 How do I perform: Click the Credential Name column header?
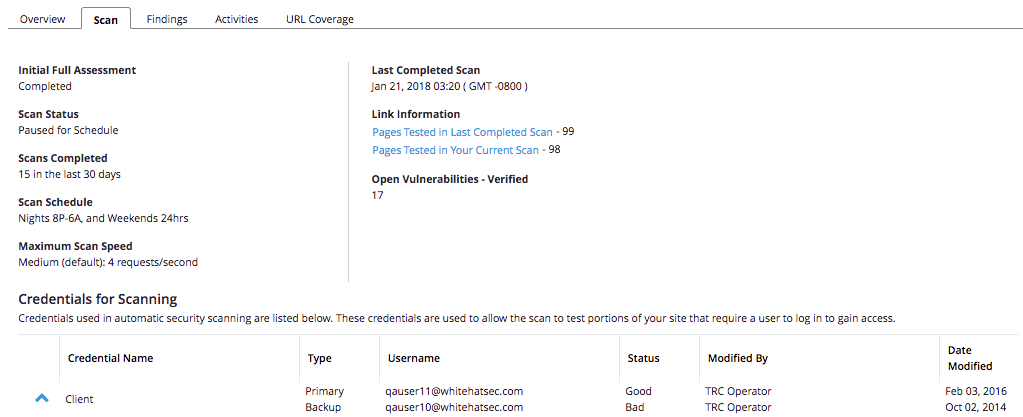pos(110,358)
